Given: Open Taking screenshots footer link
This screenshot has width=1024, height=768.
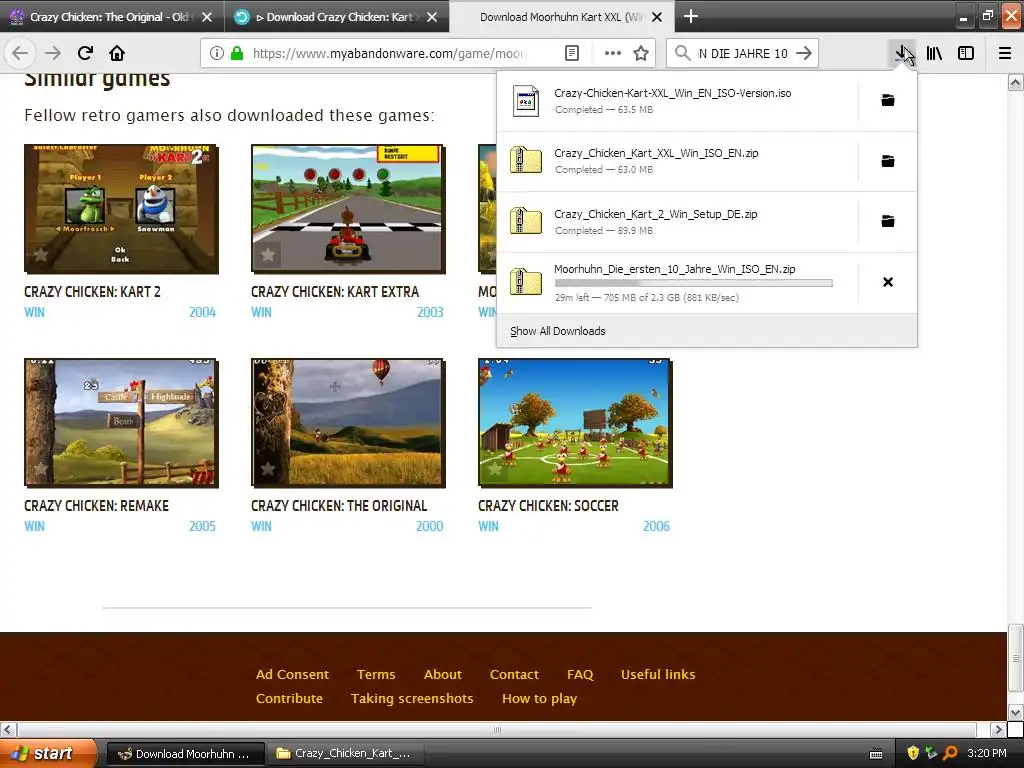Looking at the screenshot, I should [x=412, y=699].
